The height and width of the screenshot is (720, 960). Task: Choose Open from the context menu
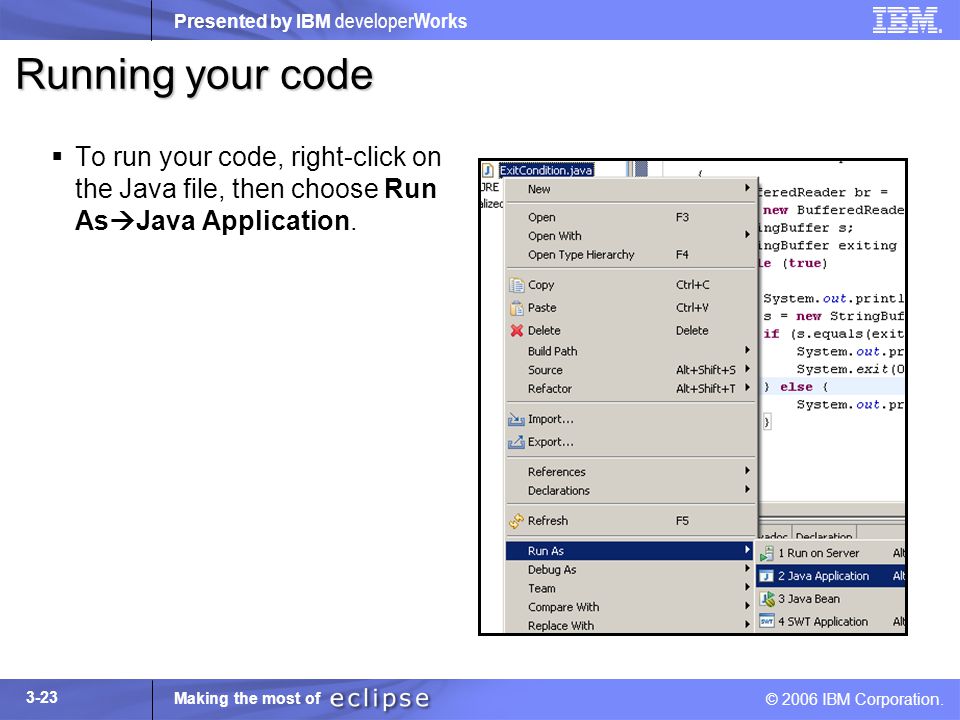[x=631, y=217]
